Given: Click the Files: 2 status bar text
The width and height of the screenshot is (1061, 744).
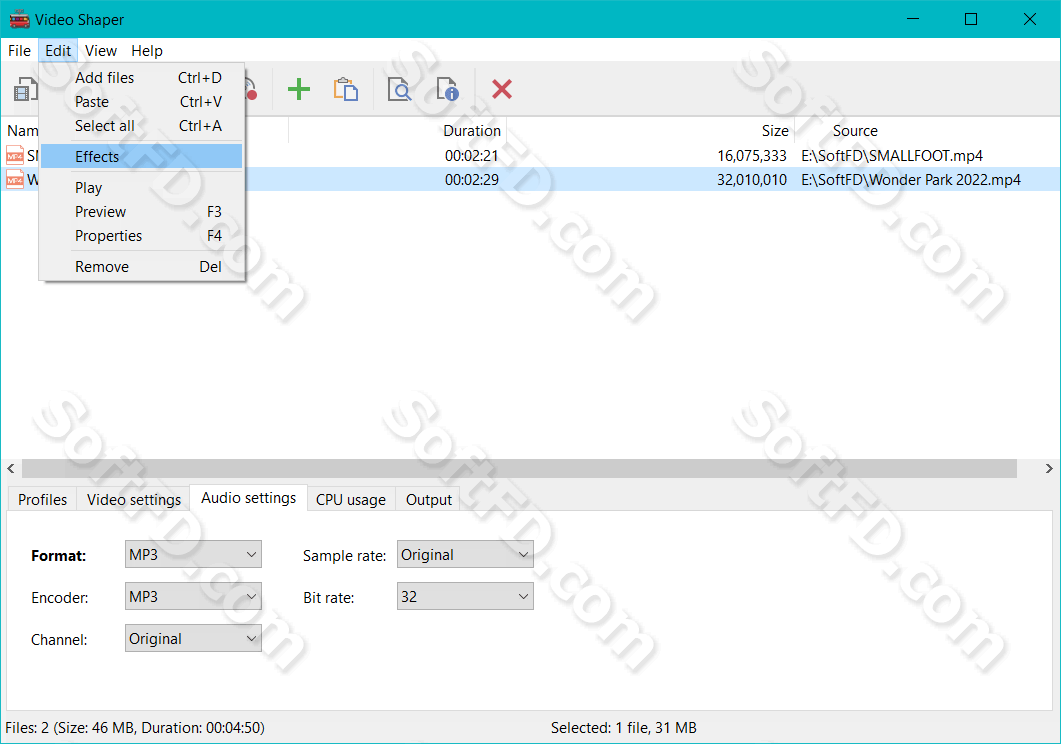Looking at the screenshot, I should tap(135, 728).
